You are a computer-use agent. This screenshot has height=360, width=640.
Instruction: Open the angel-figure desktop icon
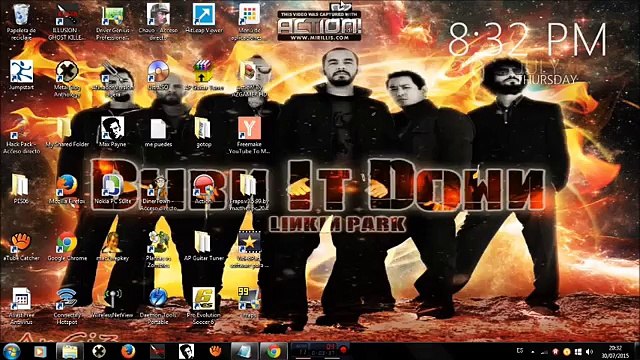pyautogui.click(x=113, y=246)
